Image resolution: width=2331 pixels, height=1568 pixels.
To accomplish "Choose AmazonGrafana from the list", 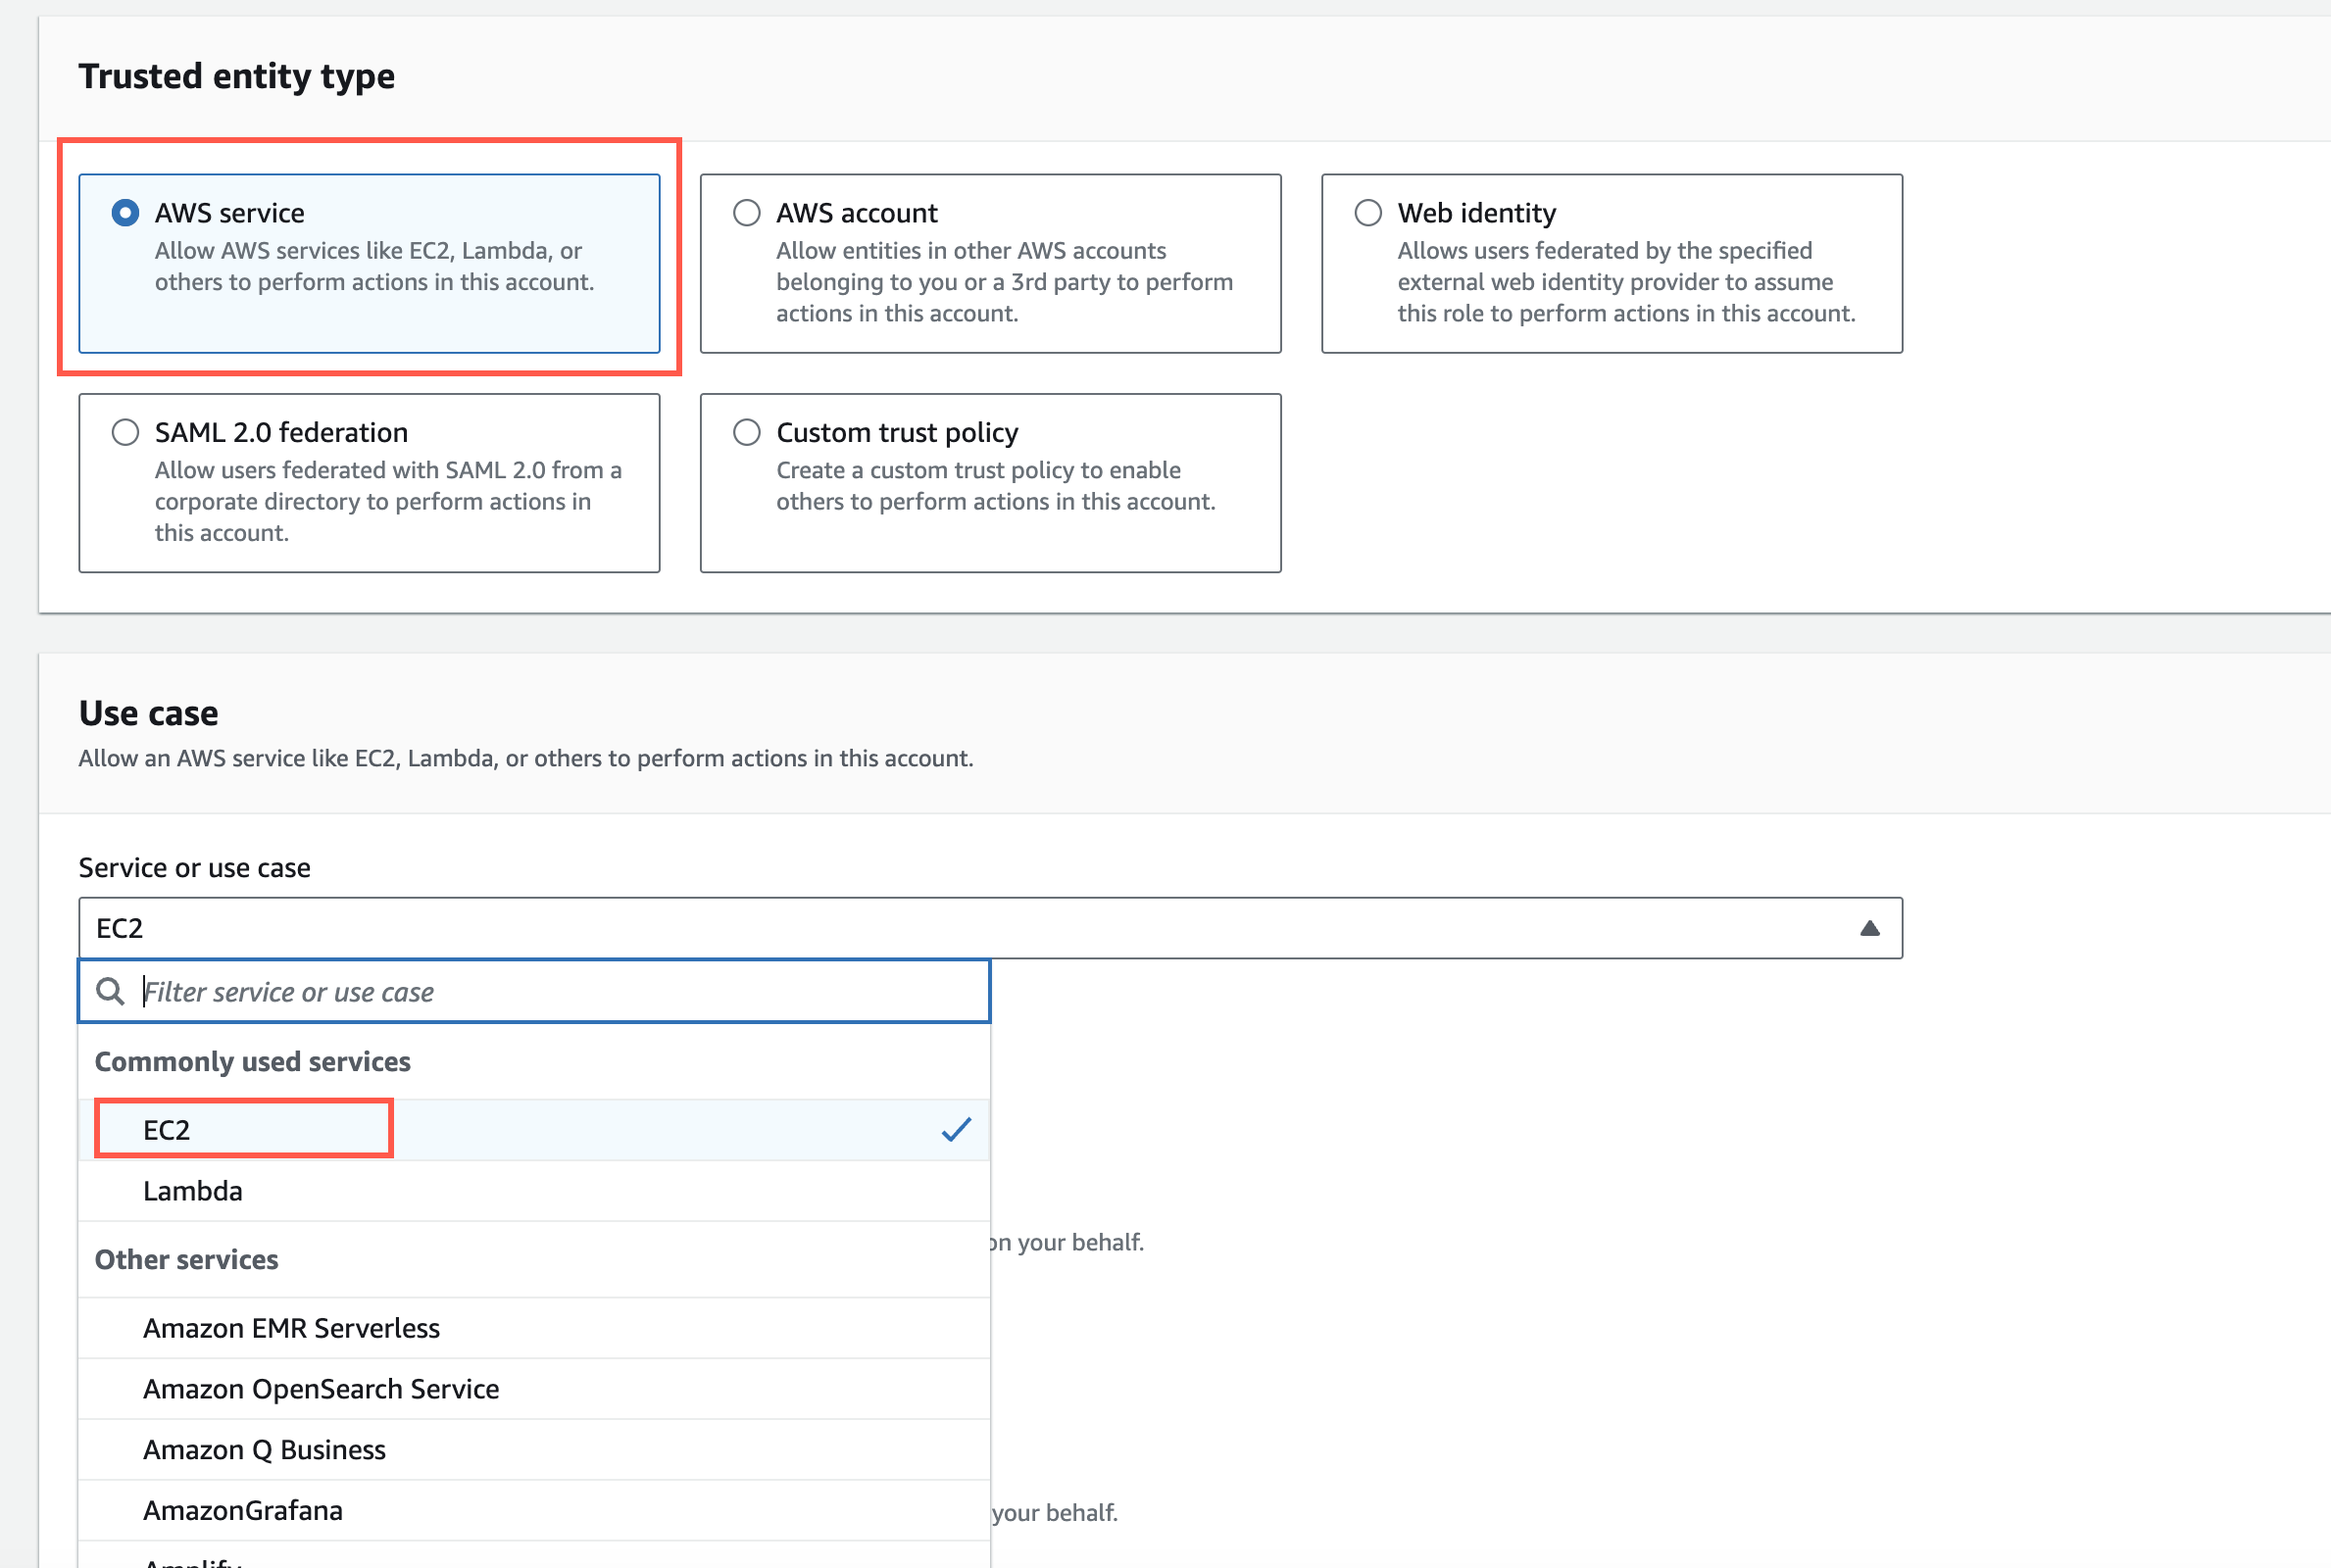I will 534,1511.
